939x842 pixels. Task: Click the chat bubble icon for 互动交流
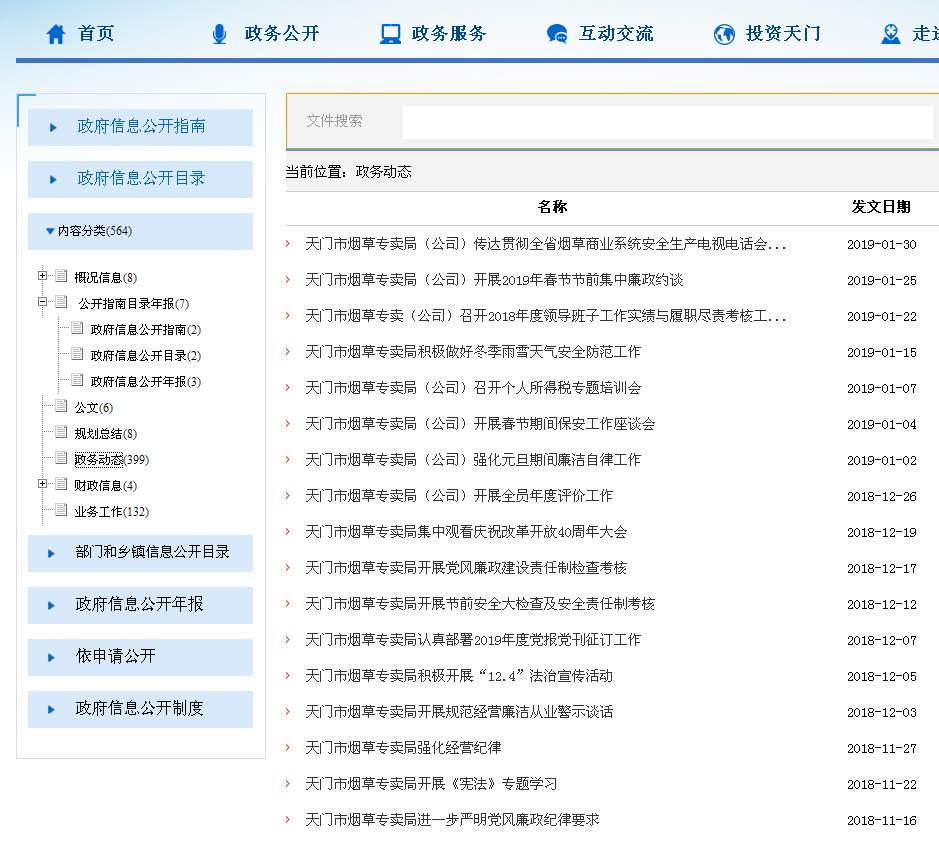557,34
